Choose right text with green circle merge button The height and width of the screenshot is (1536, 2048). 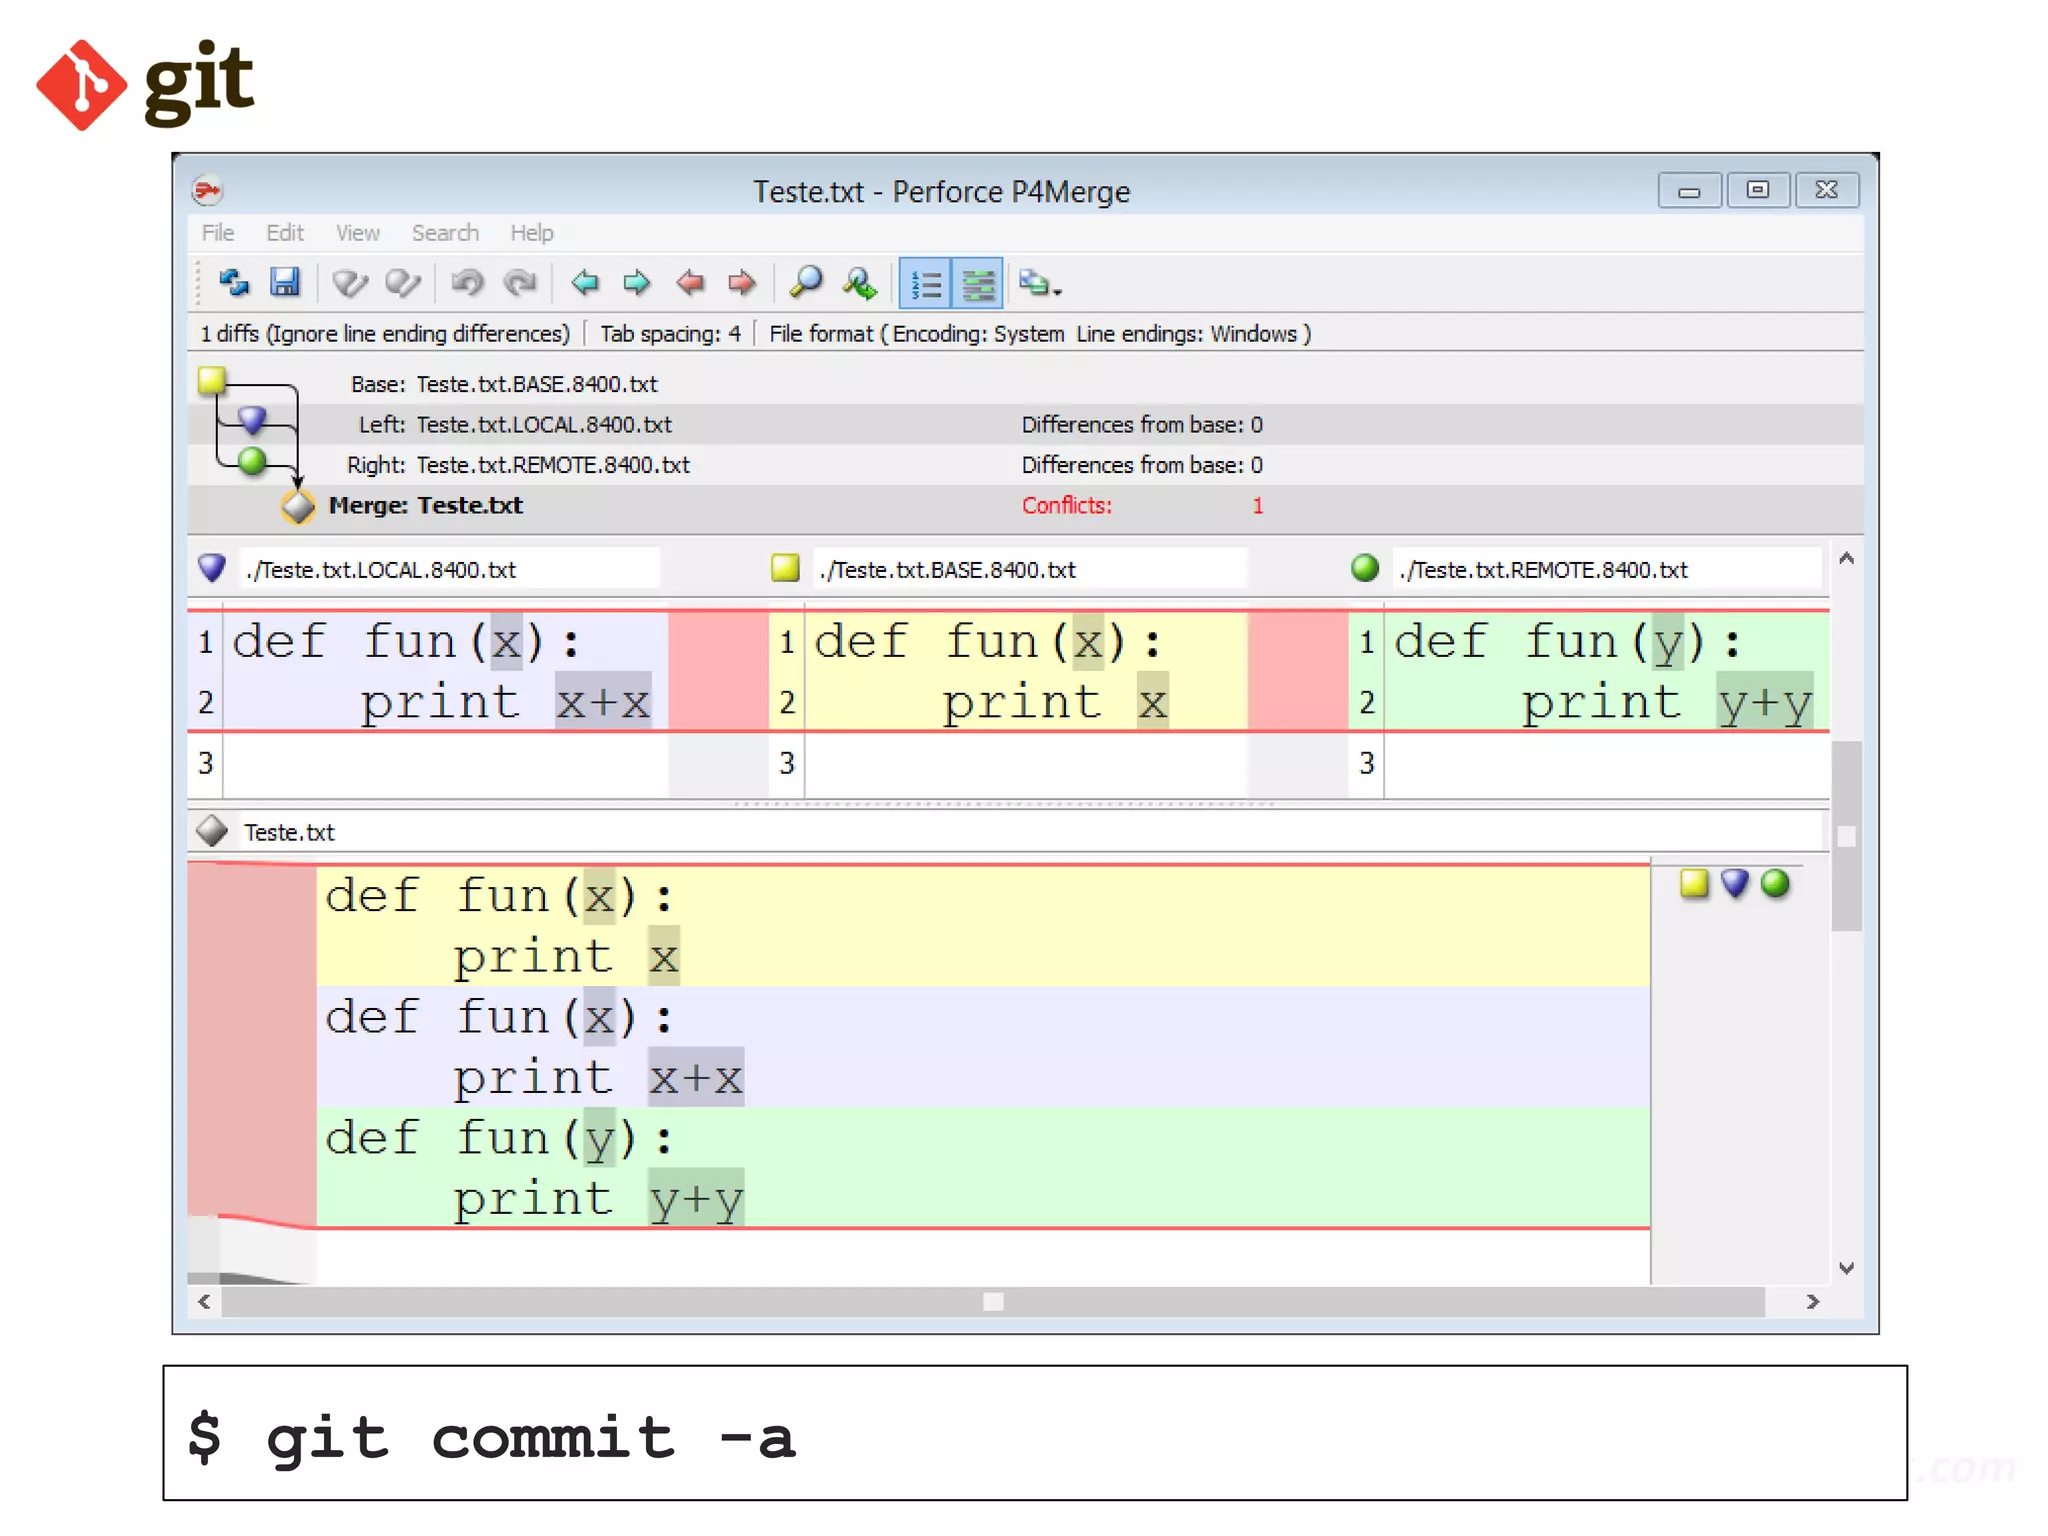pyautogui.click(x=1775, y=883)
